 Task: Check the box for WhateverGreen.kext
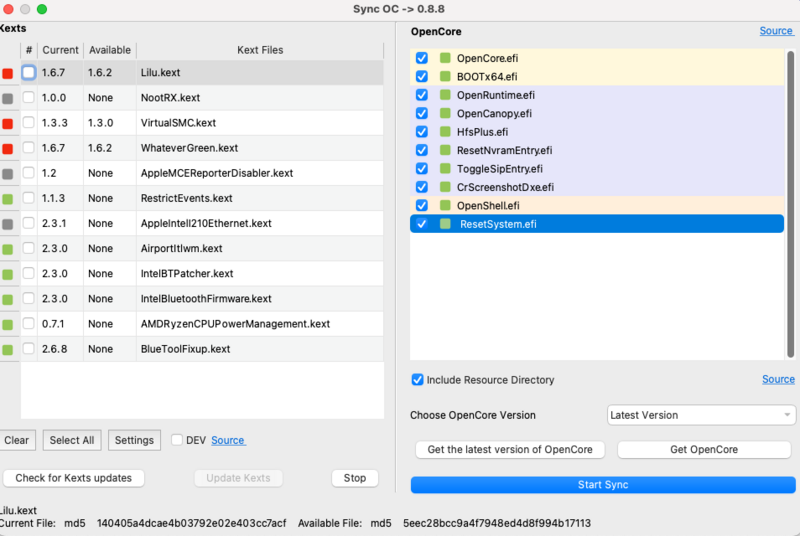(x=29, y=148)
